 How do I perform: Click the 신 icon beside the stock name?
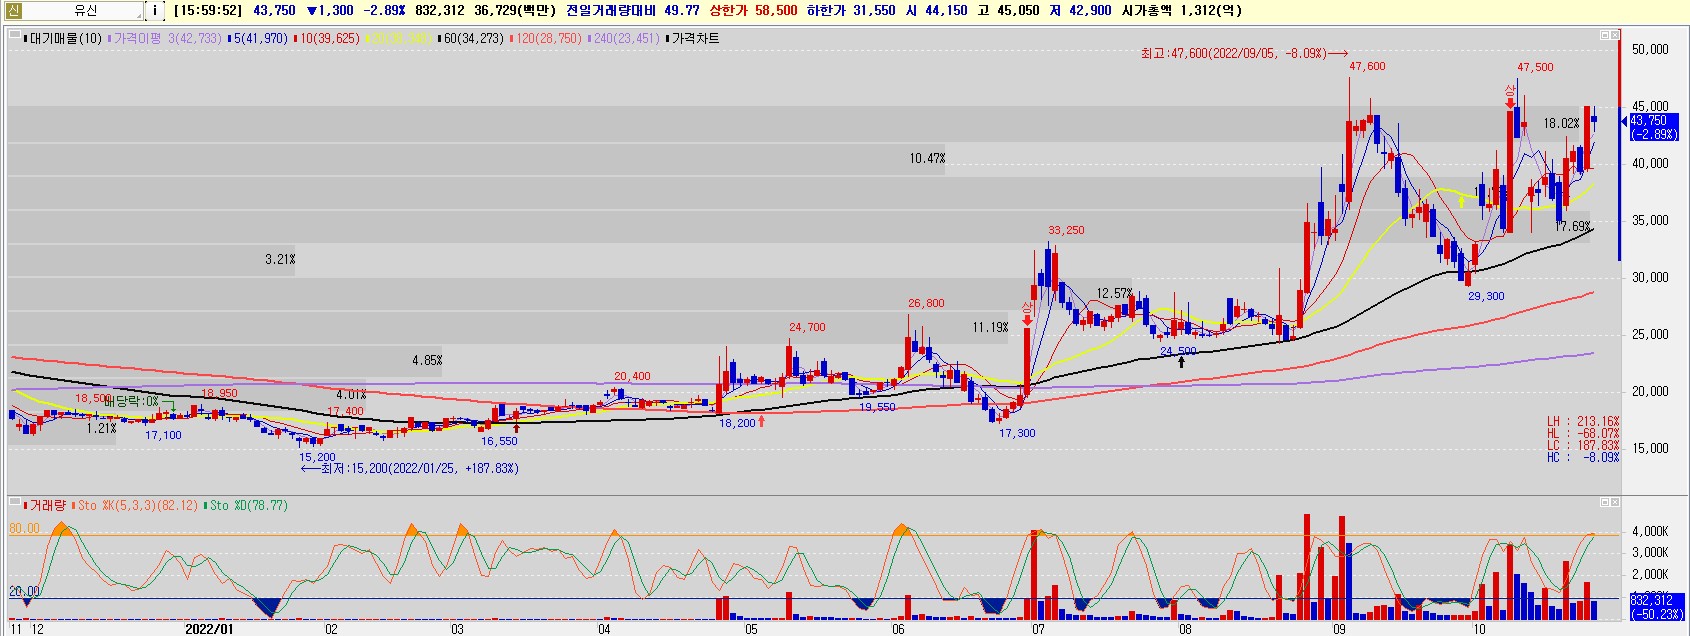(13, 10)
